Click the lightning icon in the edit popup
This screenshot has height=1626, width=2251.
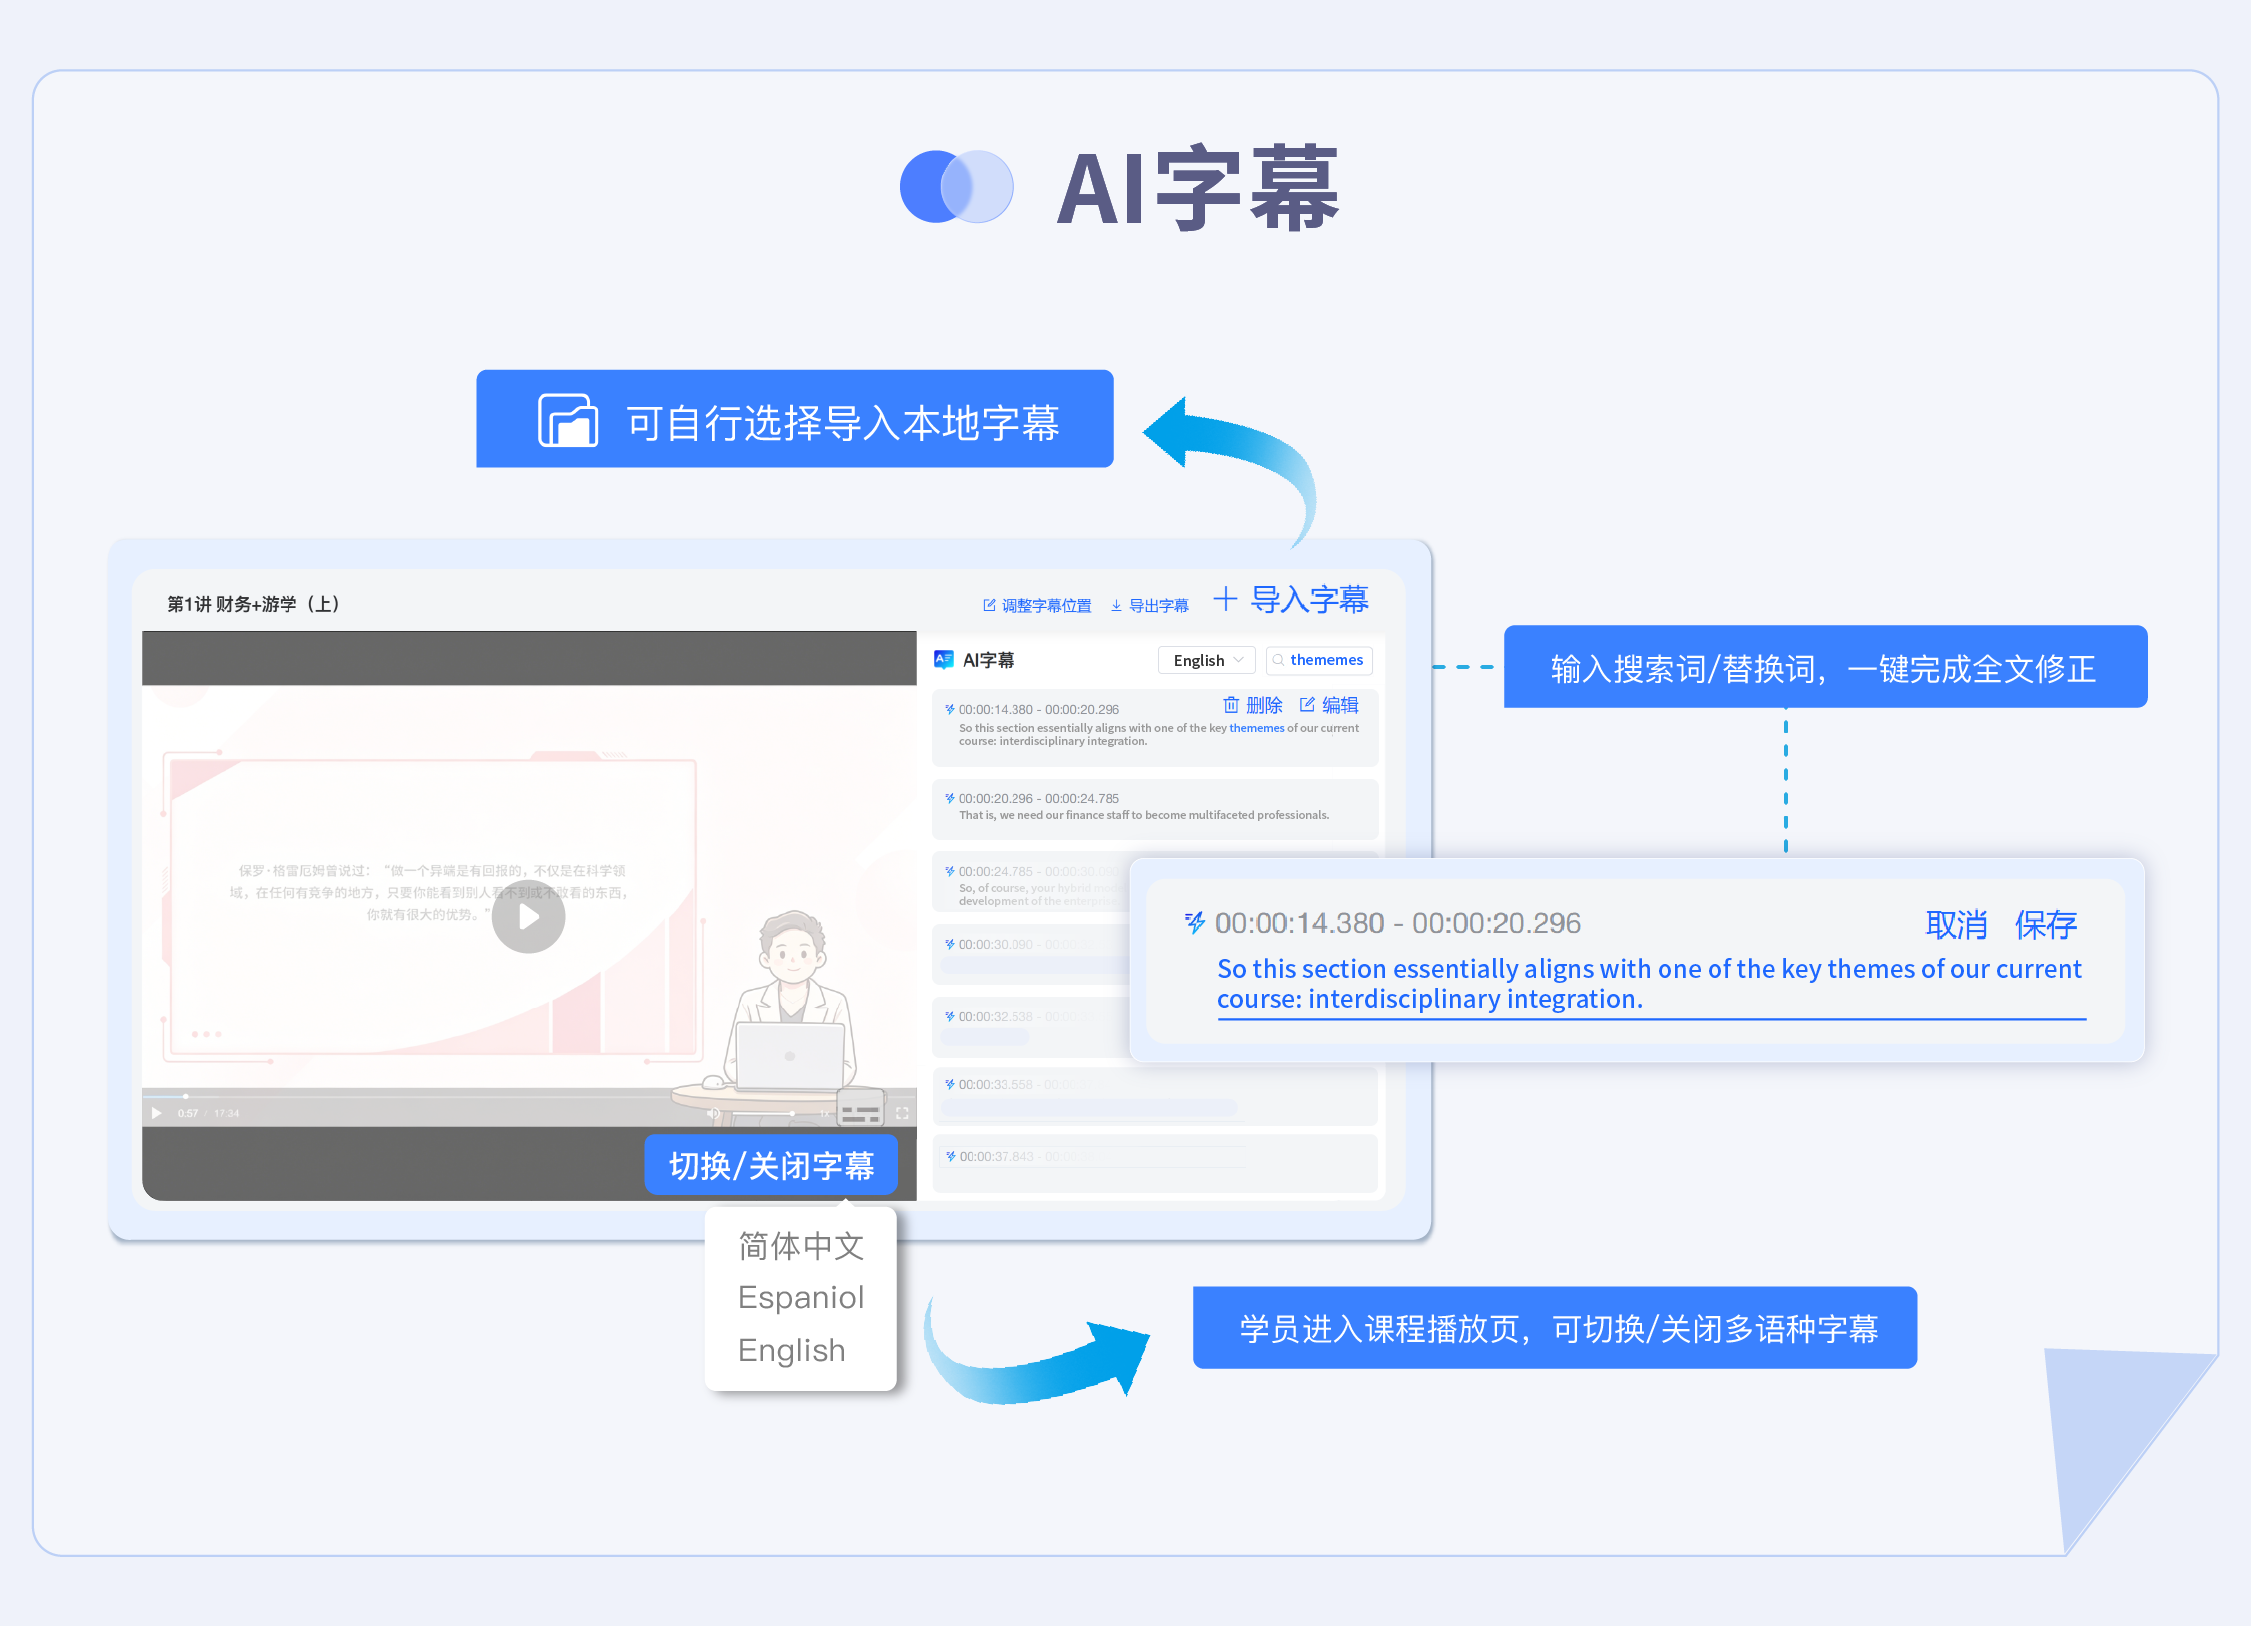pos(1194,922)
